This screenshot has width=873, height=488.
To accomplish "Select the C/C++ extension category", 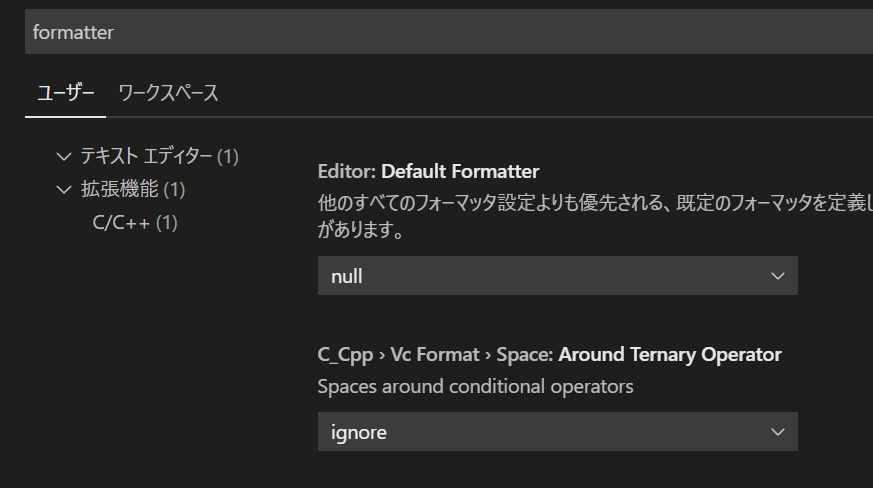I will pyautogui.click(x=121, y=222).
